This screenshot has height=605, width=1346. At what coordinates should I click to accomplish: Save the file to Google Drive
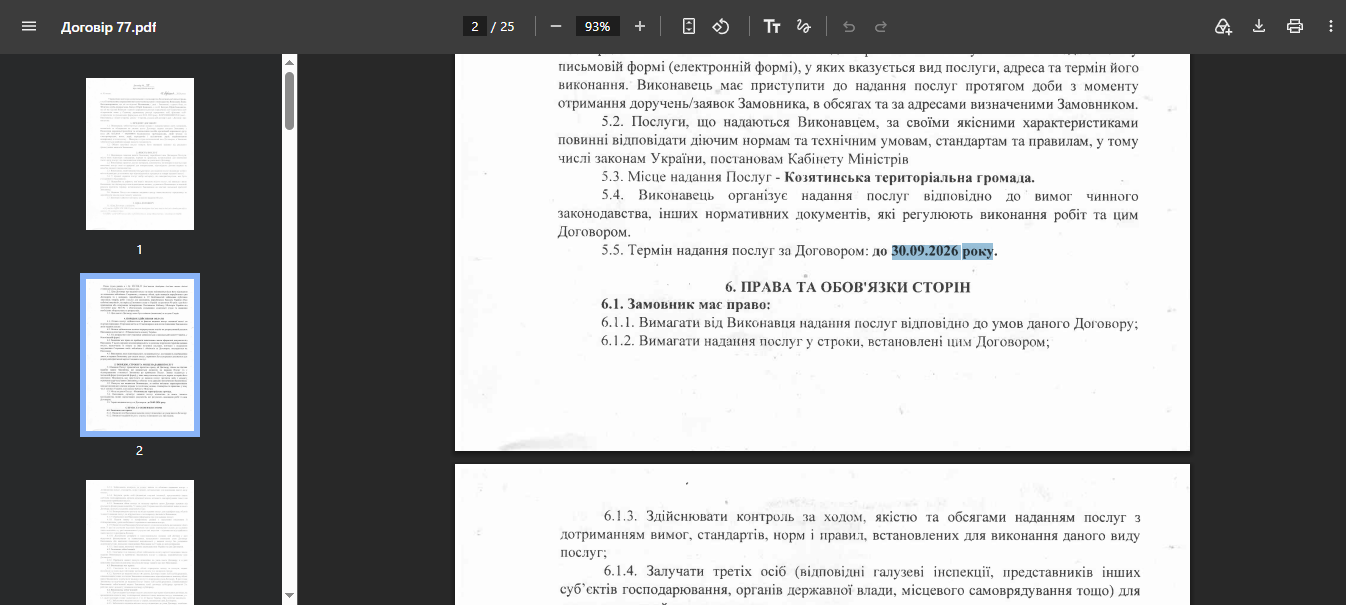(x=1223, y=26)
